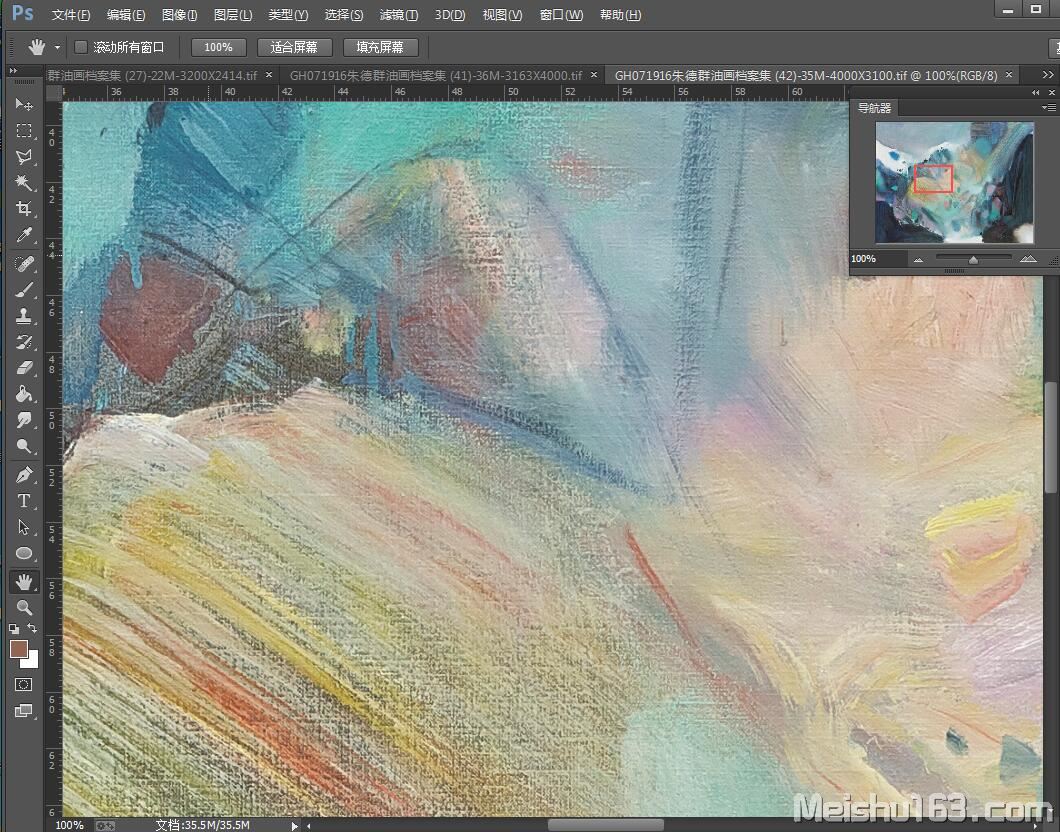The height and width of the screenshot is (832, 1060).
Task: Select the Smudge finger tool
Action: pos(24,420)
